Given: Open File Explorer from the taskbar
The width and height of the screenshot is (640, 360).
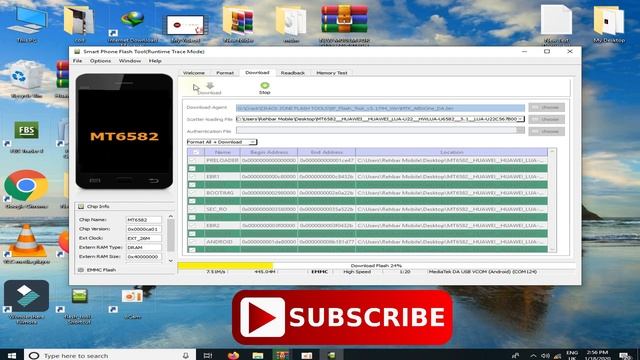Looking at the screenshot, I should click(258, 355).
